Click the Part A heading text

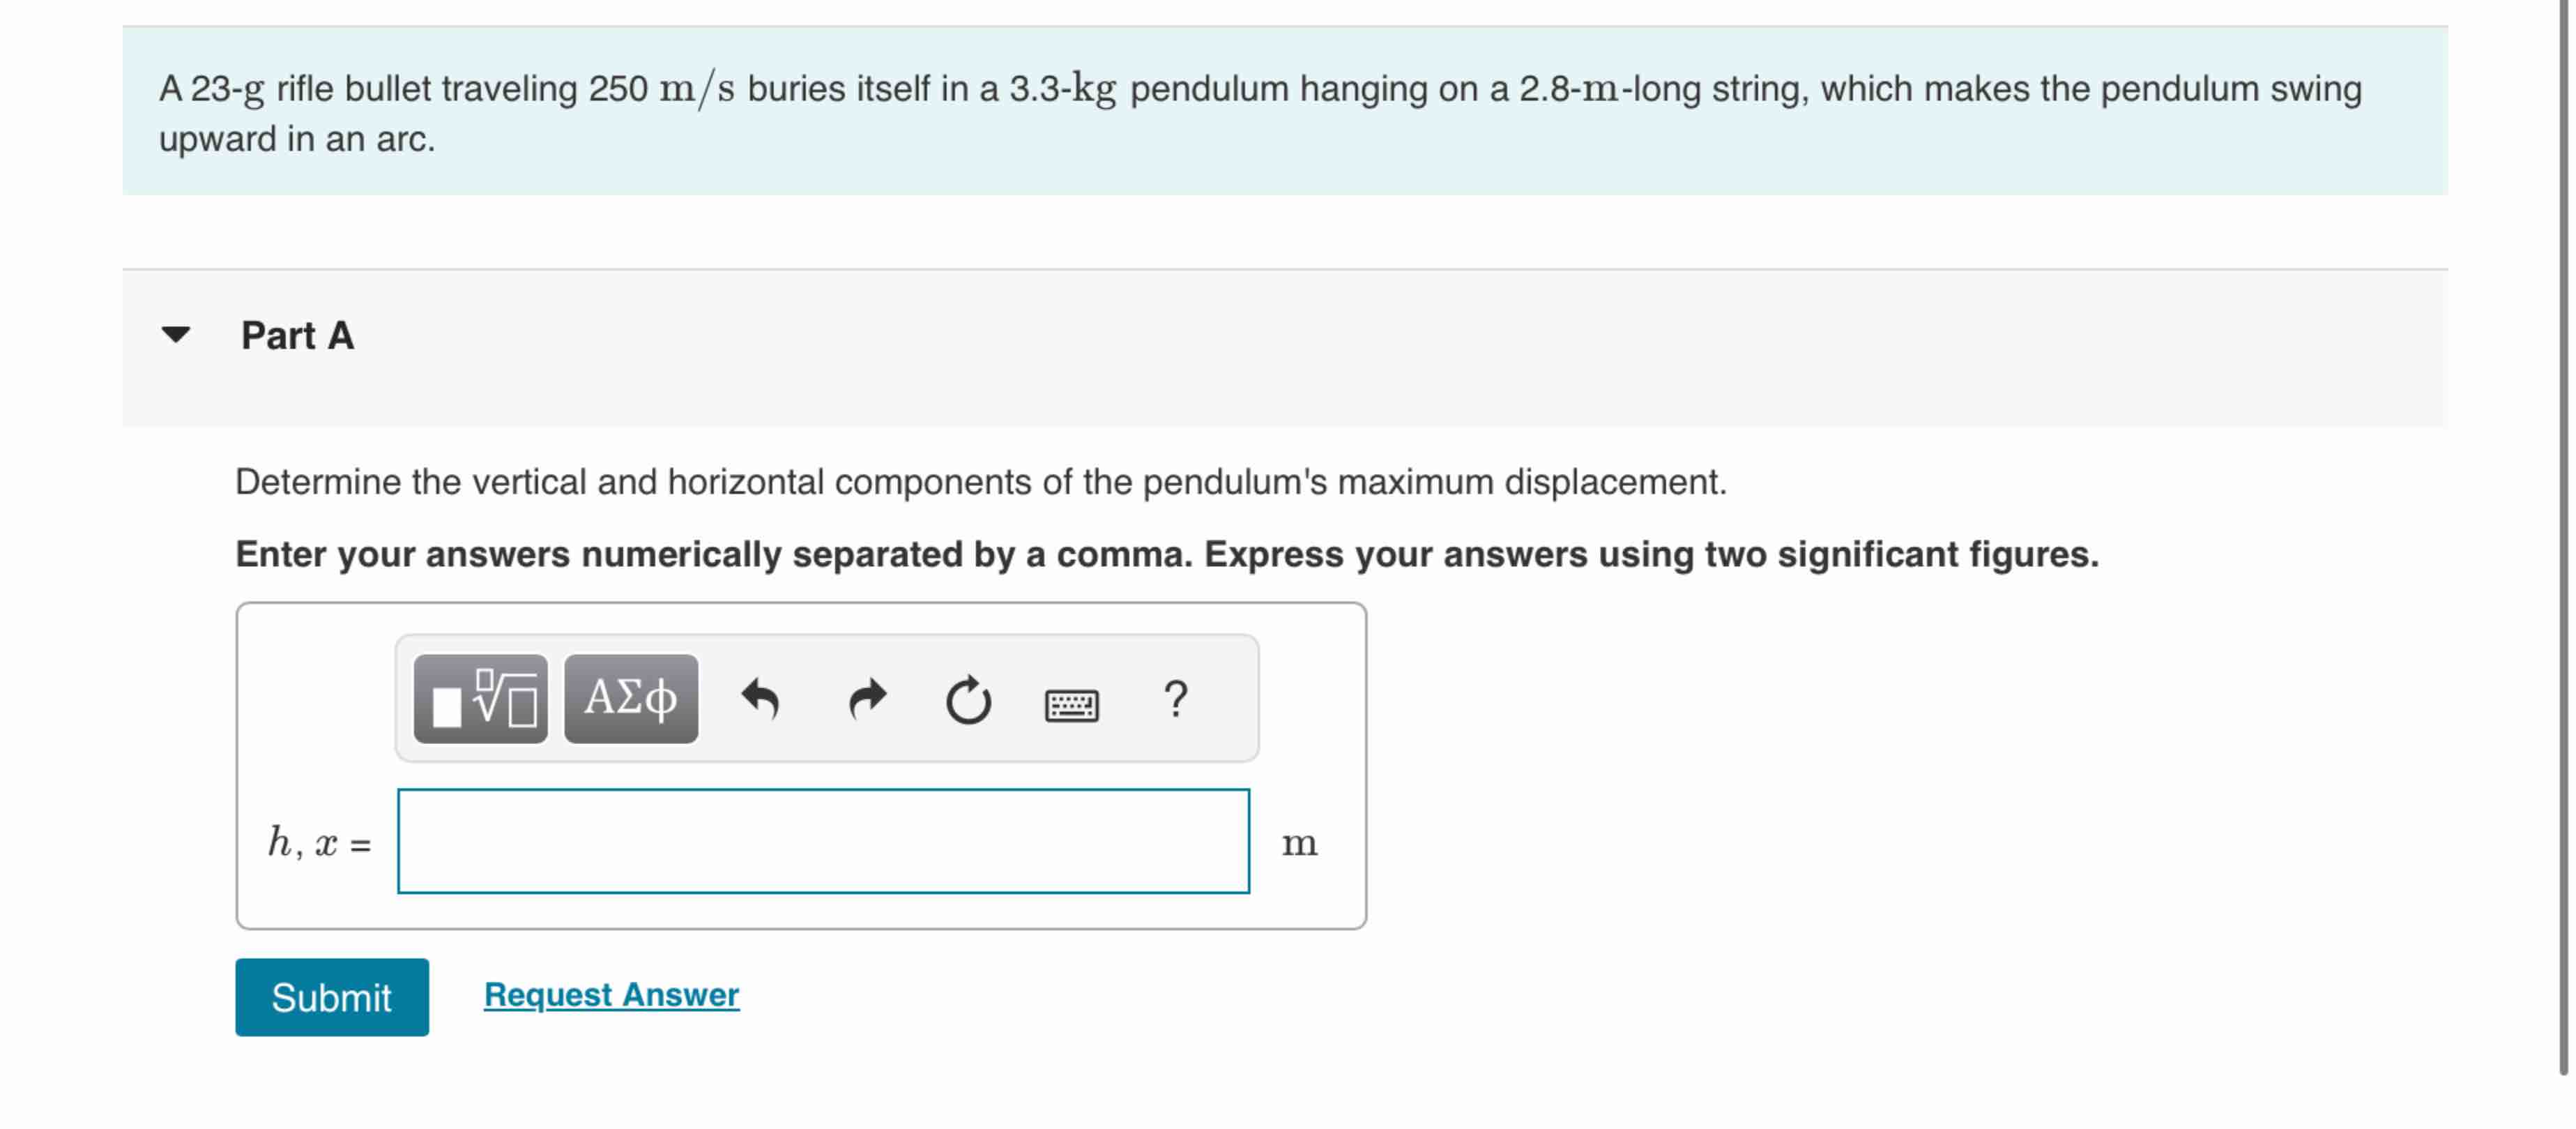tap(297, 336)
